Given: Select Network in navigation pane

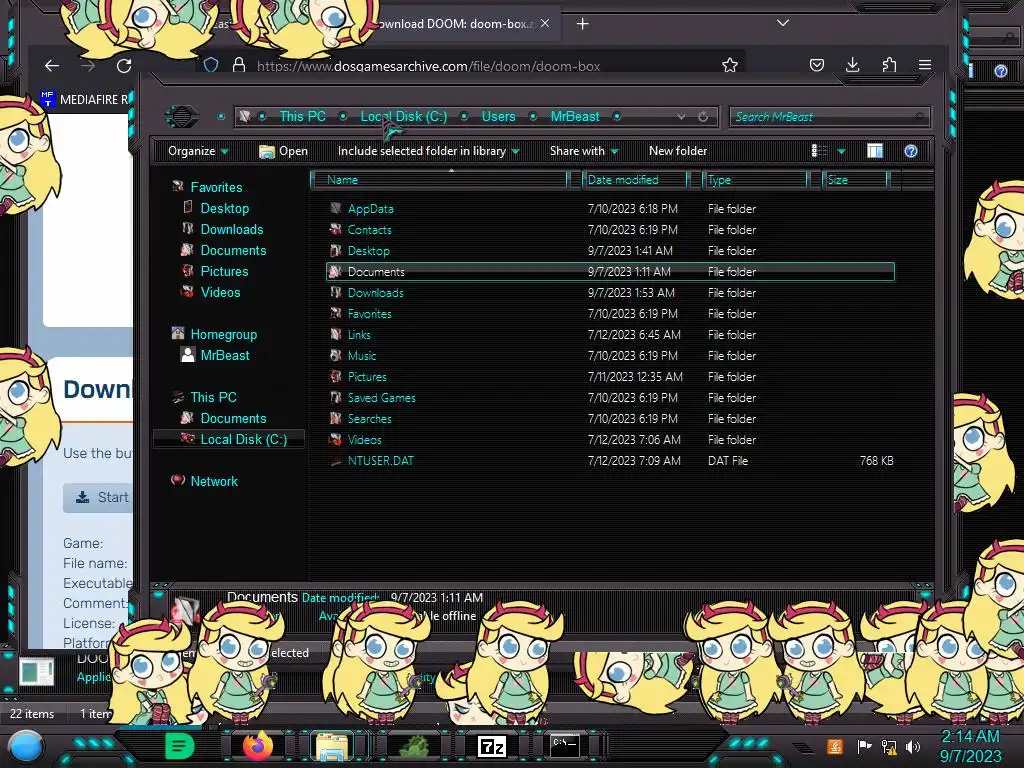Looking at the screenshot, I should coord(214,481).
